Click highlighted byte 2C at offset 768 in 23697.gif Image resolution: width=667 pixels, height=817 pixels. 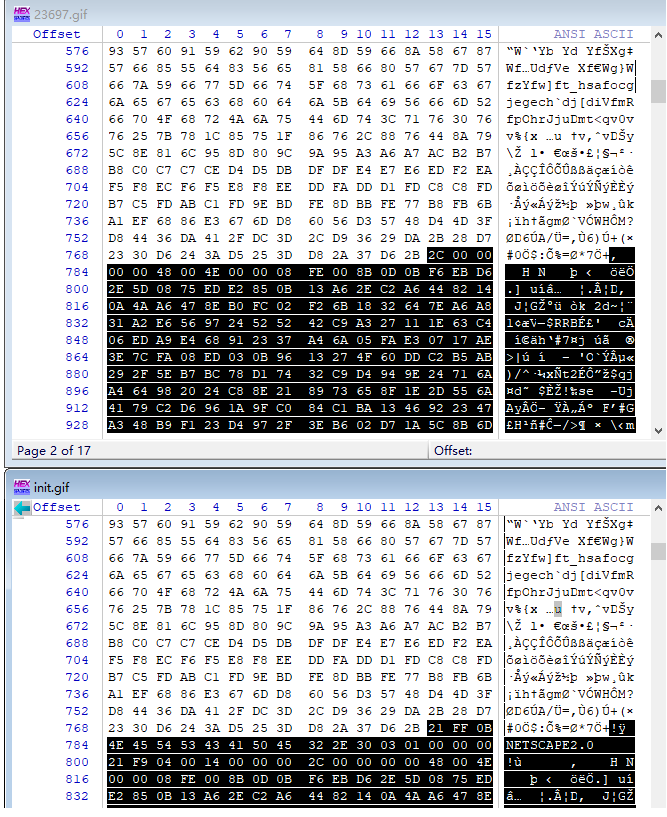point(436,255)
